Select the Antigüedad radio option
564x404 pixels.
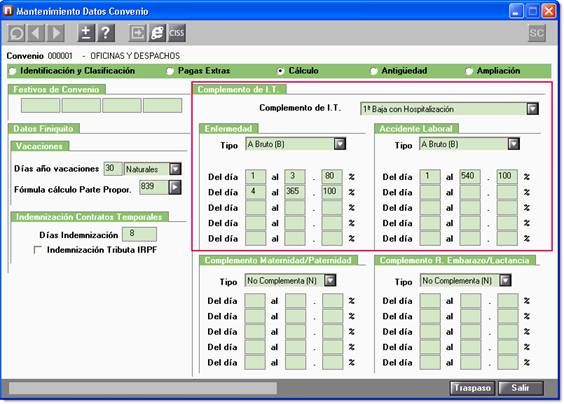click(x=374, y=71)
